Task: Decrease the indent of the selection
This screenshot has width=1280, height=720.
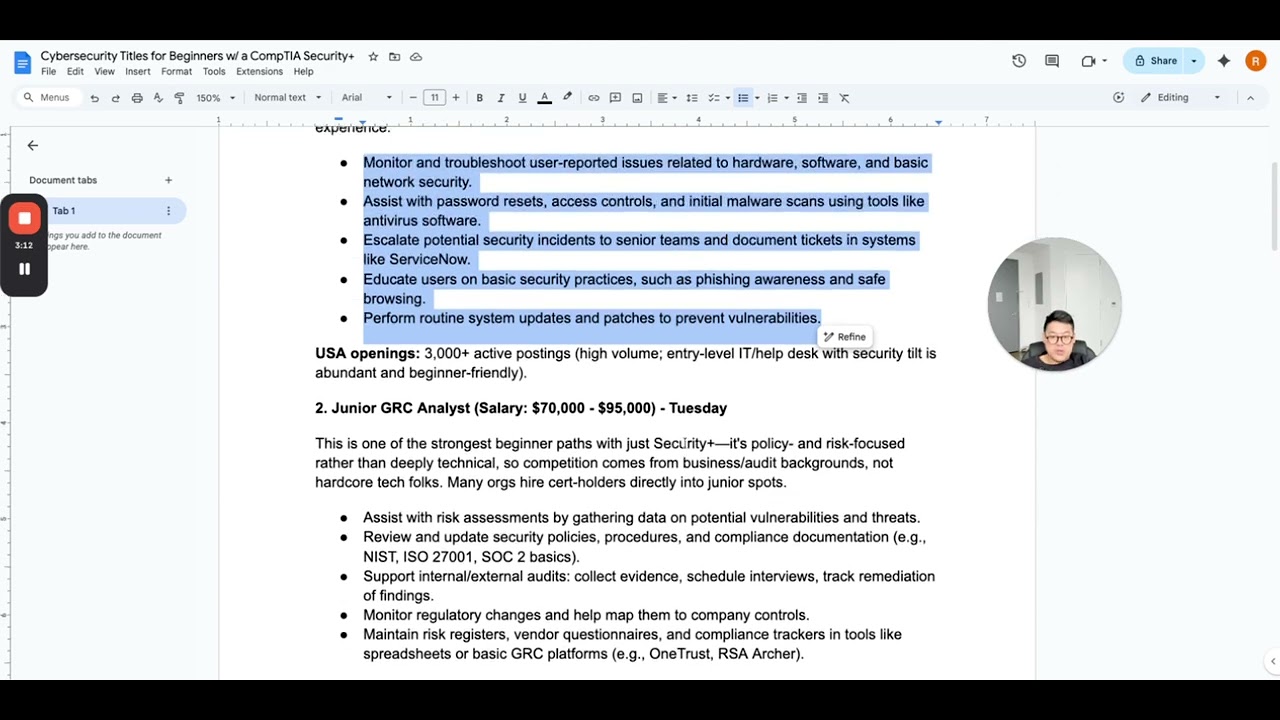Action: point(802,98)
